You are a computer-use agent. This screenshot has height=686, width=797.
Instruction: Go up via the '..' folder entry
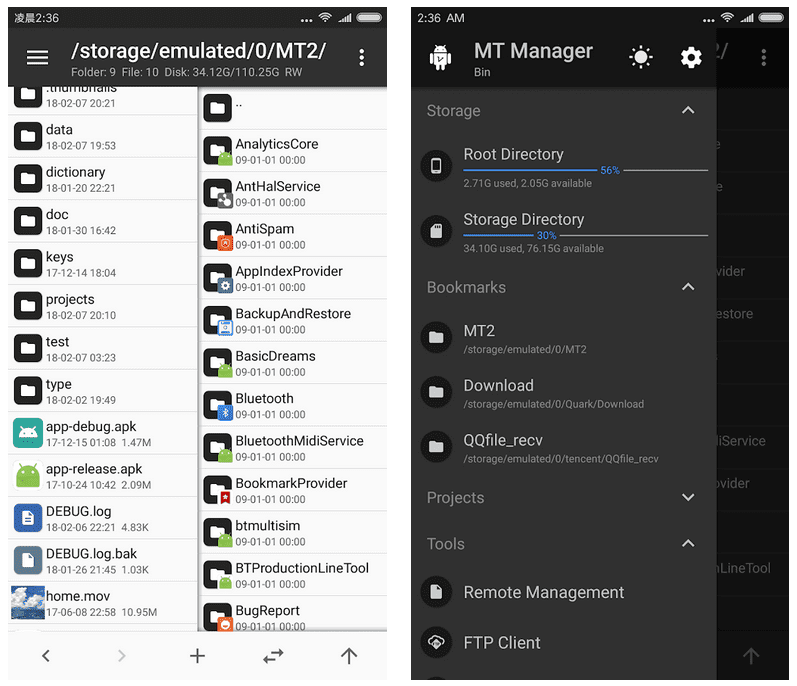[x=294, y=108]
